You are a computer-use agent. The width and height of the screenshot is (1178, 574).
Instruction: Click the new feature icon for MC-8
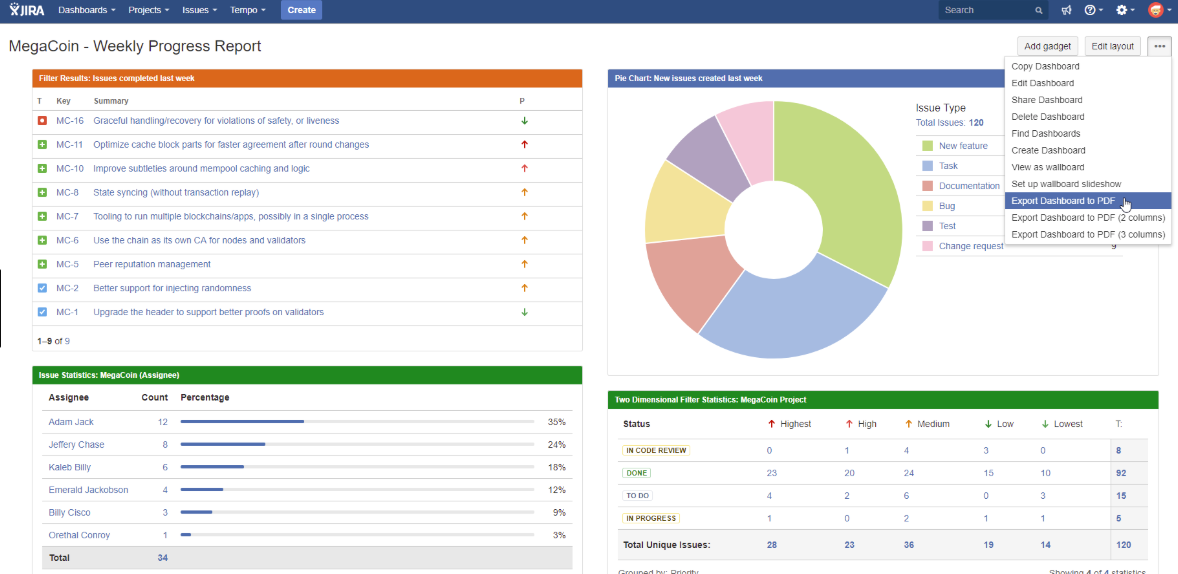42,192
